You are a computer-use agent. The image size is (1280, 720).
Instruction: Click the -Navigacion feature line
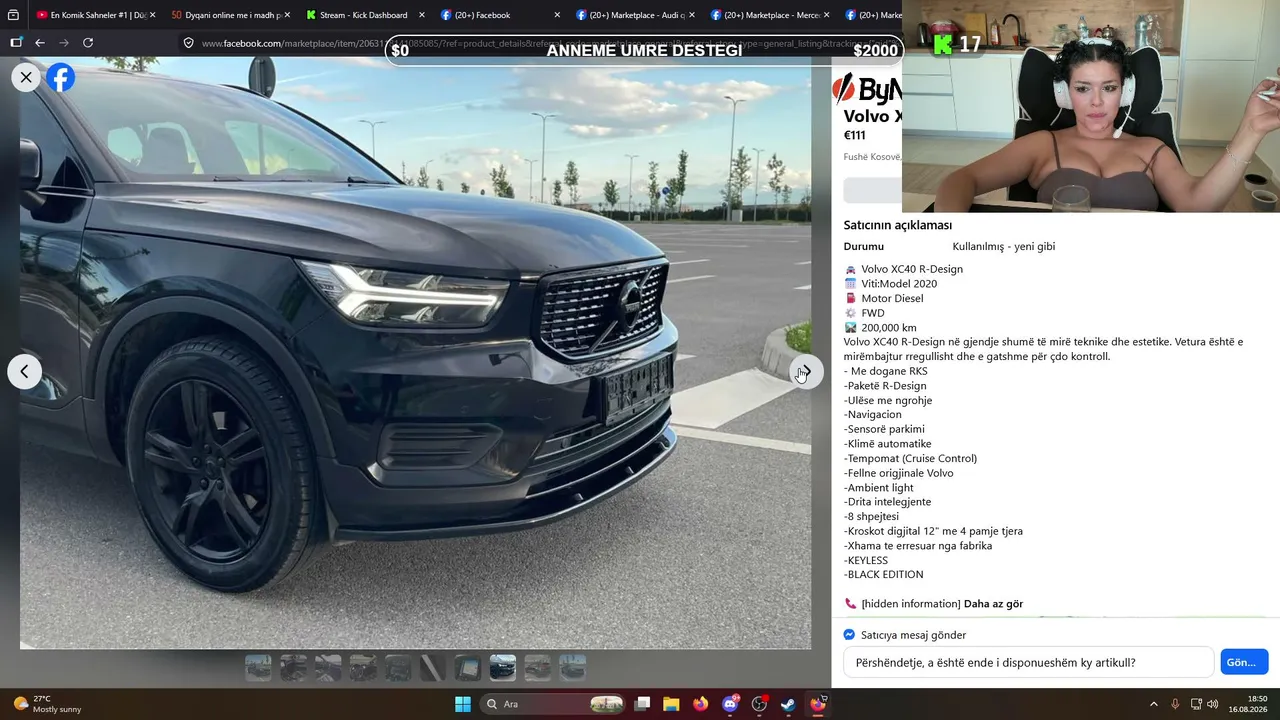click(x=873, y=415)
